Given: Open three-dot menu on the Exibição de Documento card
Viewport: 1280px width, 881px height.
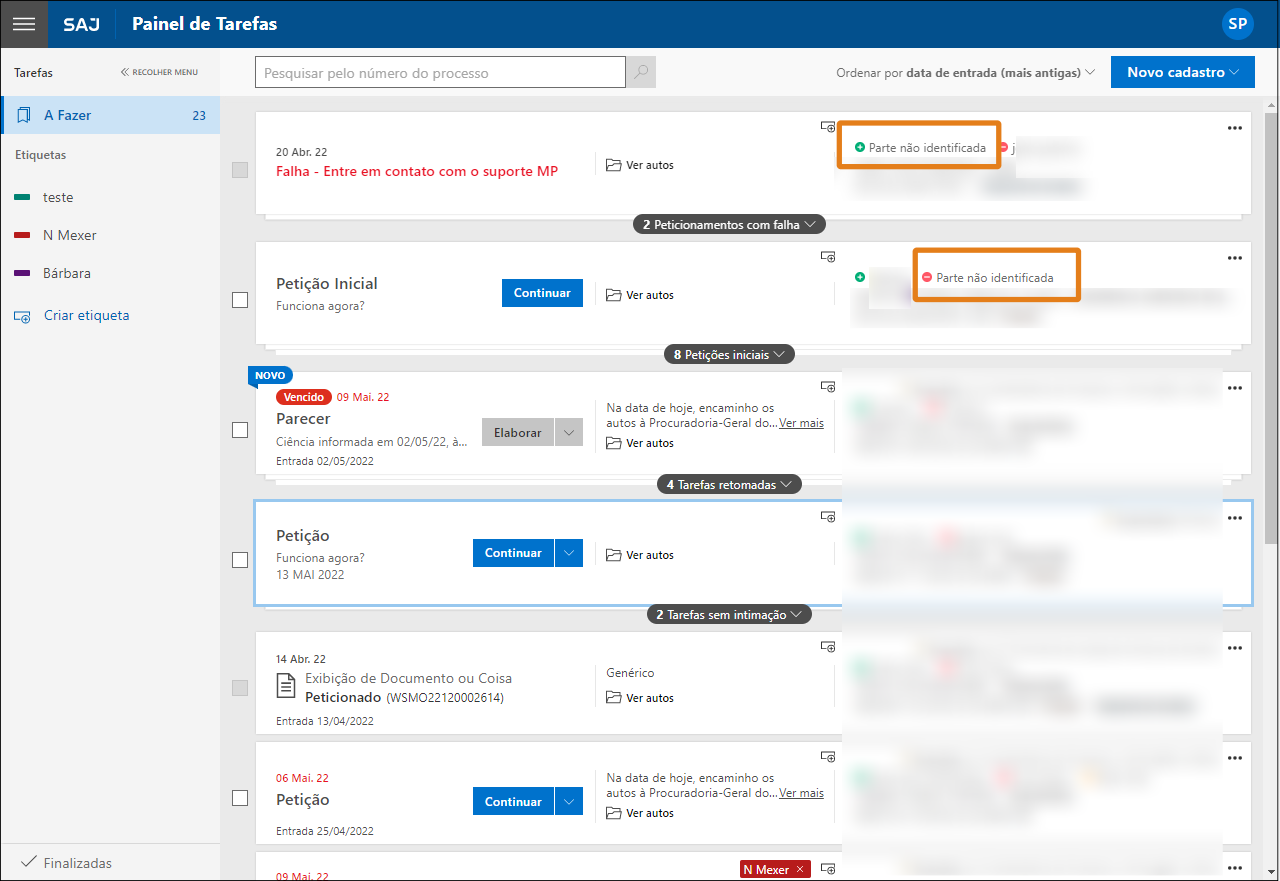Looking at the screenshot, I should click(1235, 648).
